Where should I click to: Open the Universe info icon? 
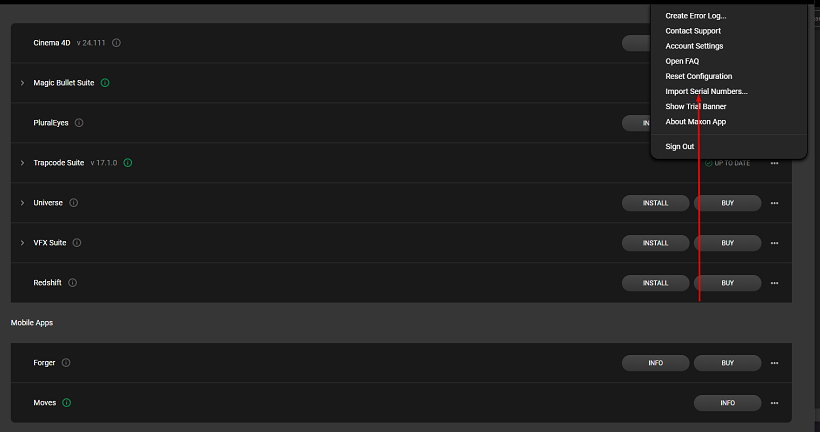(x=74, y=203)
